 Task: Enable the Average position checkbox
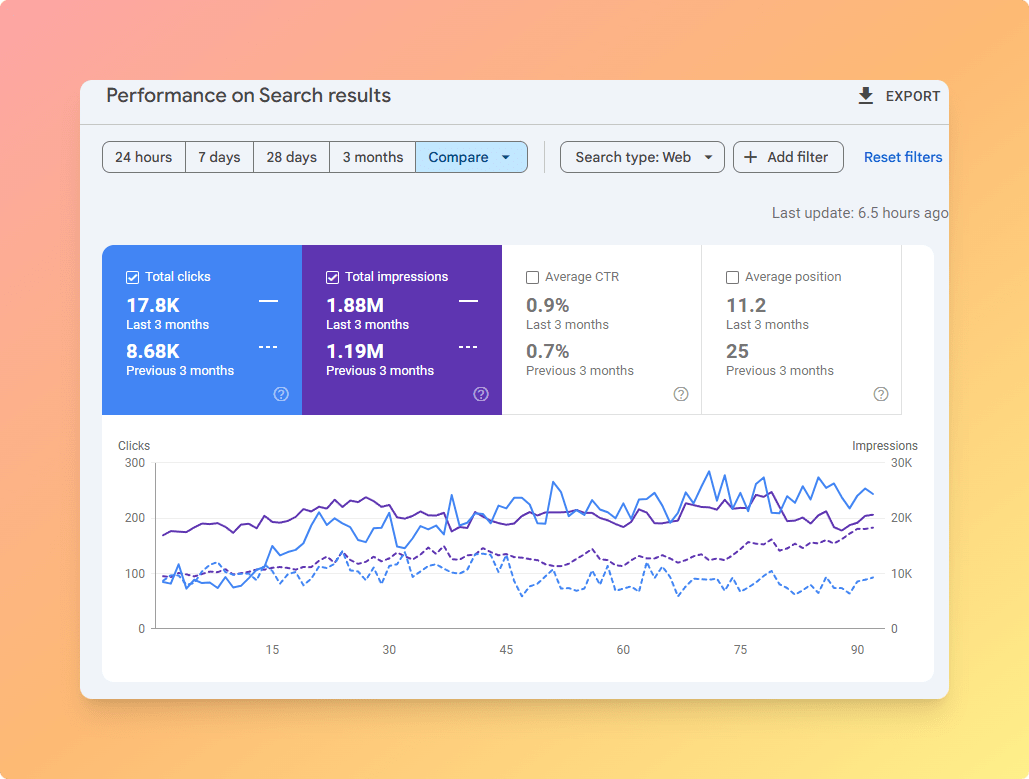[733, 277]
